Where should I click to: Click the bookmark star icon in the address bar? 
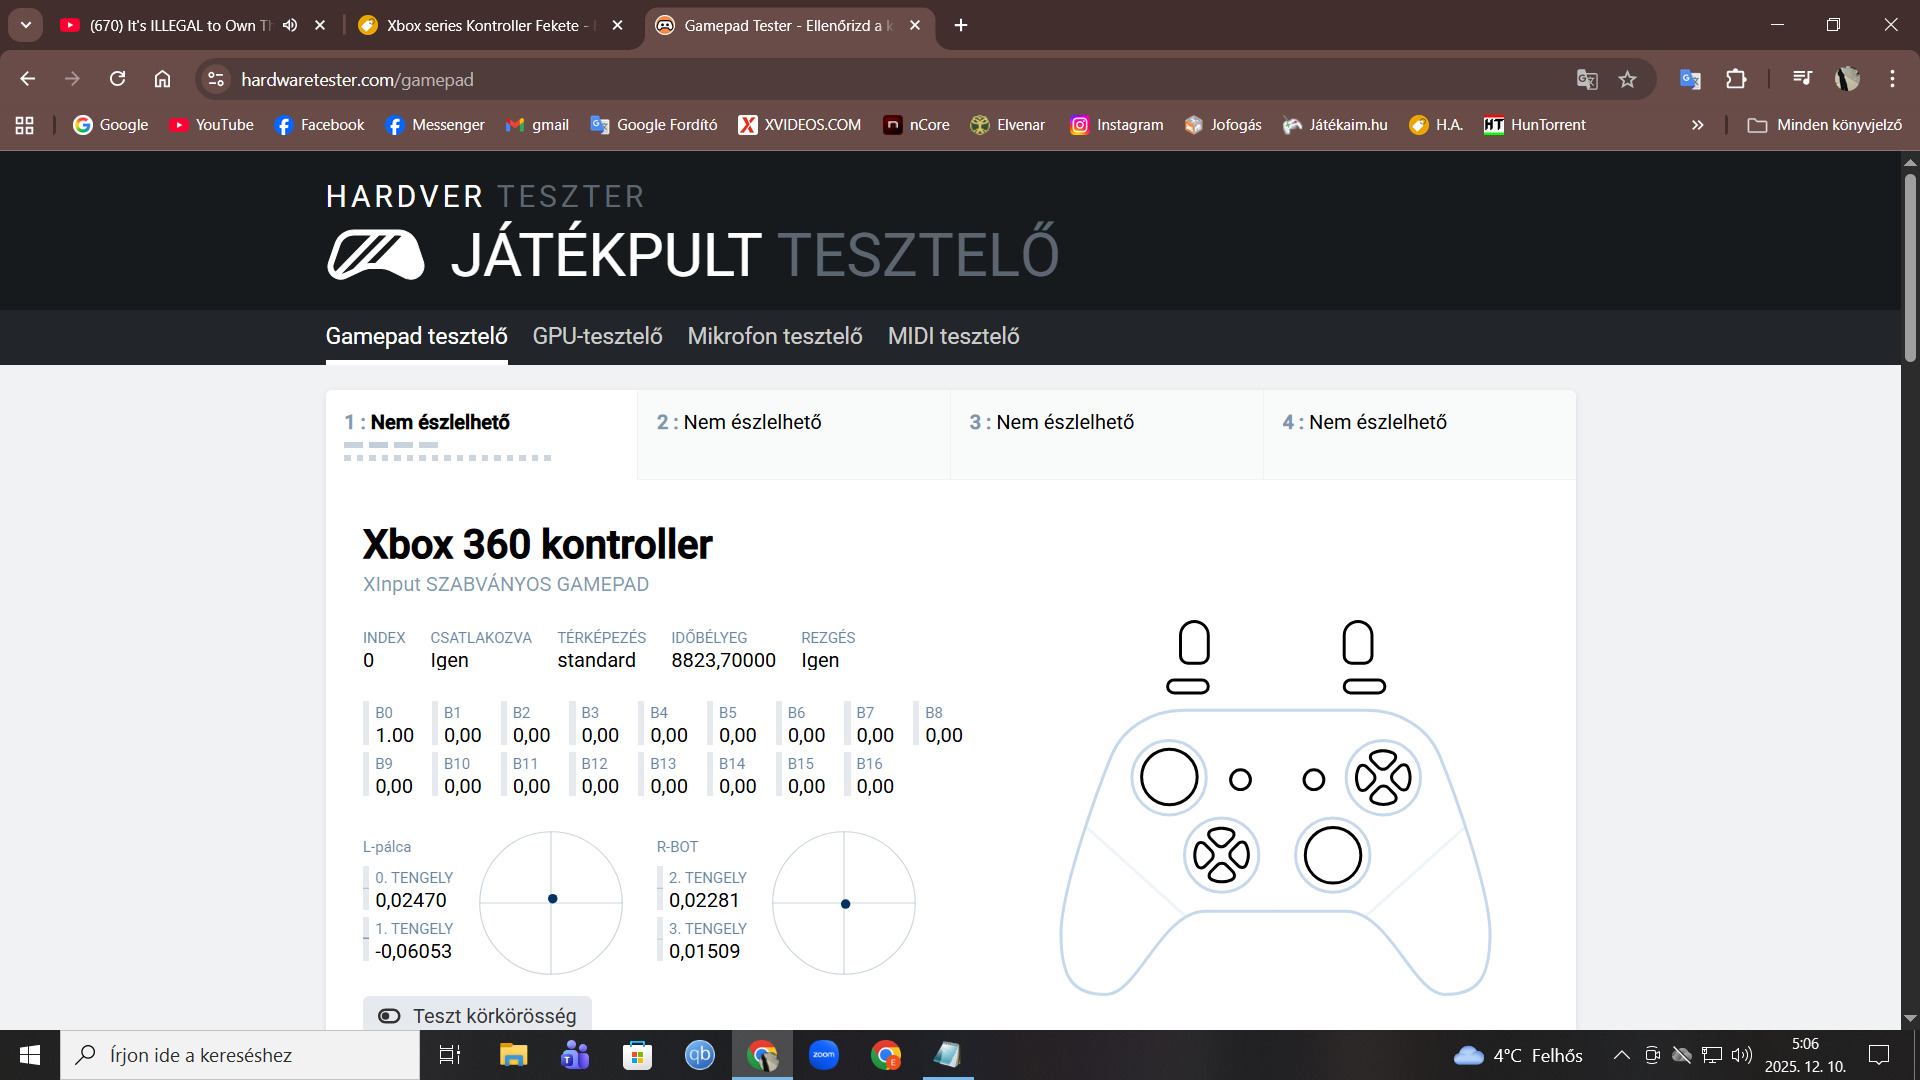(x=1627, y=80)
